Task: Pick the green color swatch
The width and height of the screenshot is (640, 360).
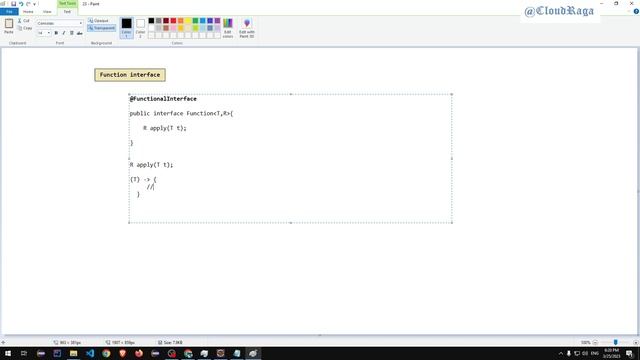Action: pyautogui.click(x=196, y=20)
